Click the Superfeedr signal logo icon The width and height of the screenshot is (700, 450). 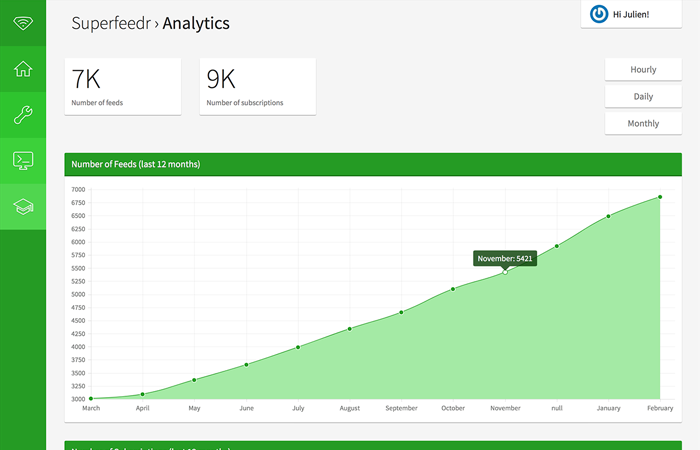tap(23, 22)
